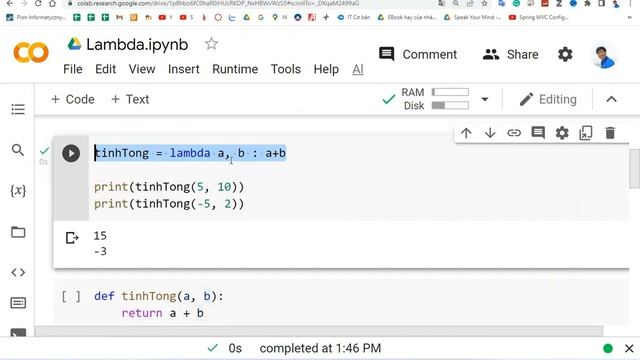Click the completed at 1:46 PM status
The height and width of the screenshot is (360, 640).
pyautogui.click(x=320, y=348)
